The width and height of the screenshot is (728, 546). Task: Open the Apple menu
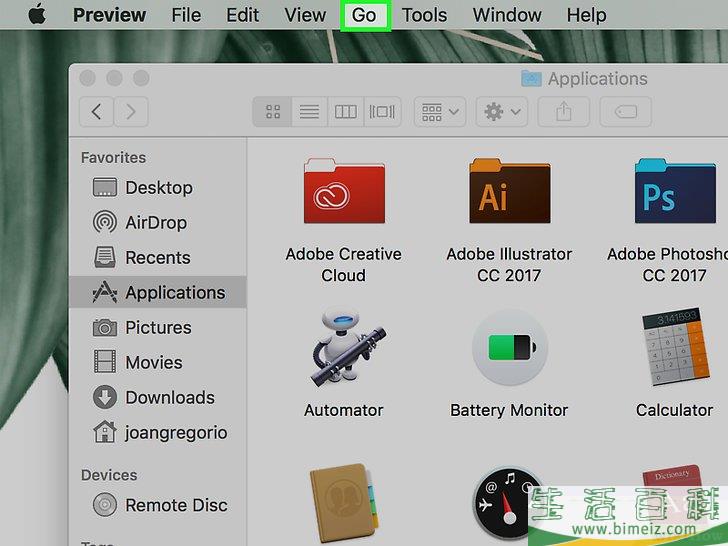37,14
